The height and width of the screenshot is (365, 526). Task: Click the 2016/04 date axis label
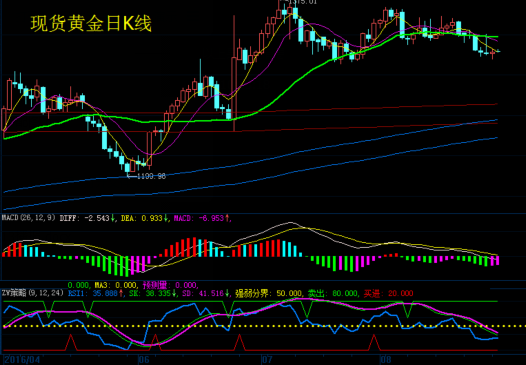point(22,360)
